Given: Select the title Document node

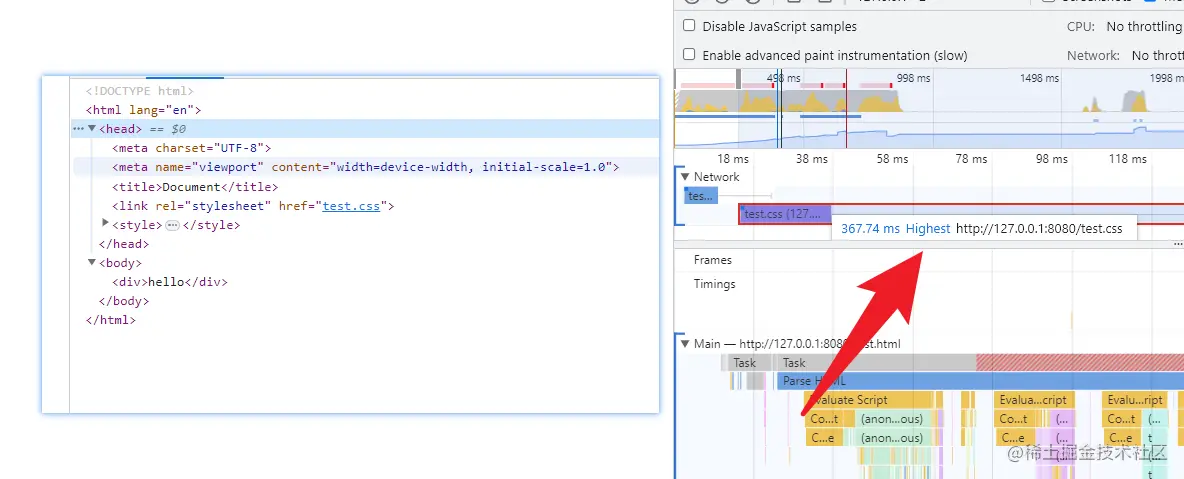Looking at the screenshot, I should (x=195, y=187).
